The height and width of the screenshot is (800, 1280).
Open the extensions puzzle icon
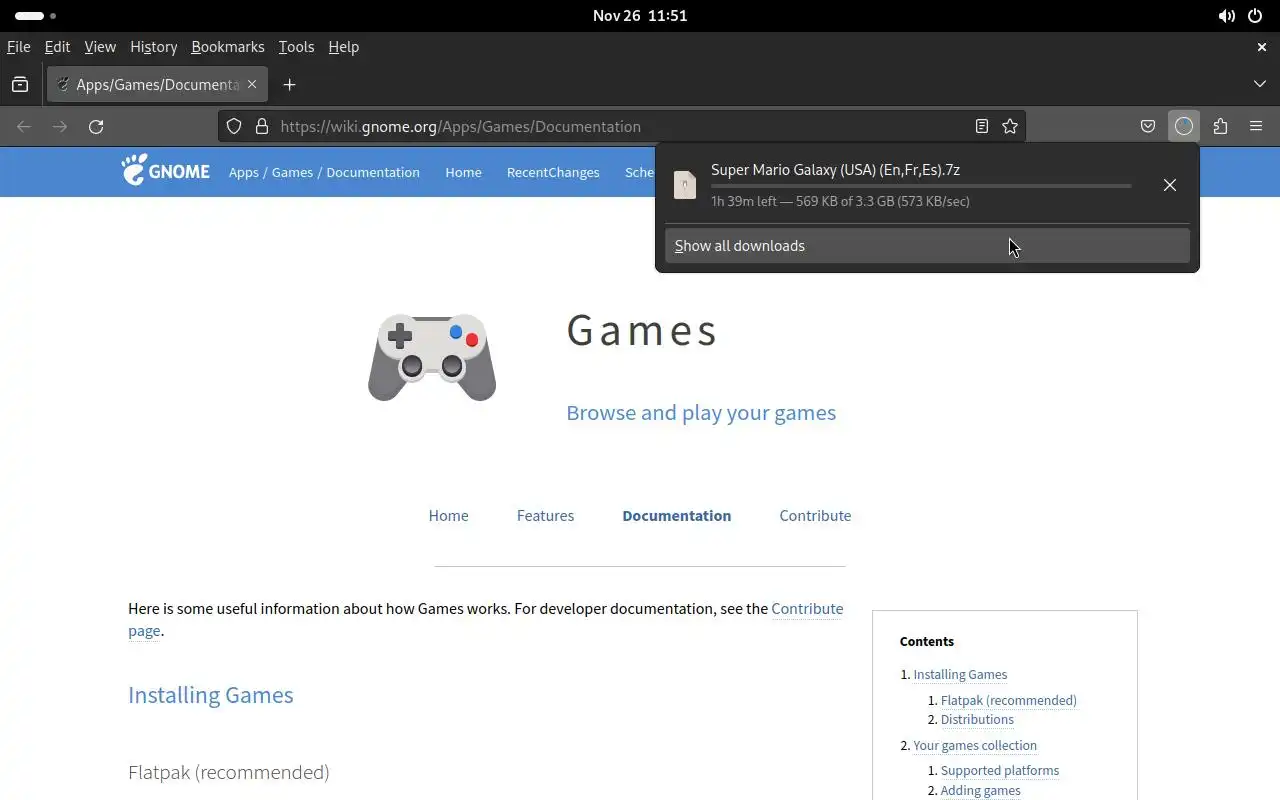[1220, 127]
